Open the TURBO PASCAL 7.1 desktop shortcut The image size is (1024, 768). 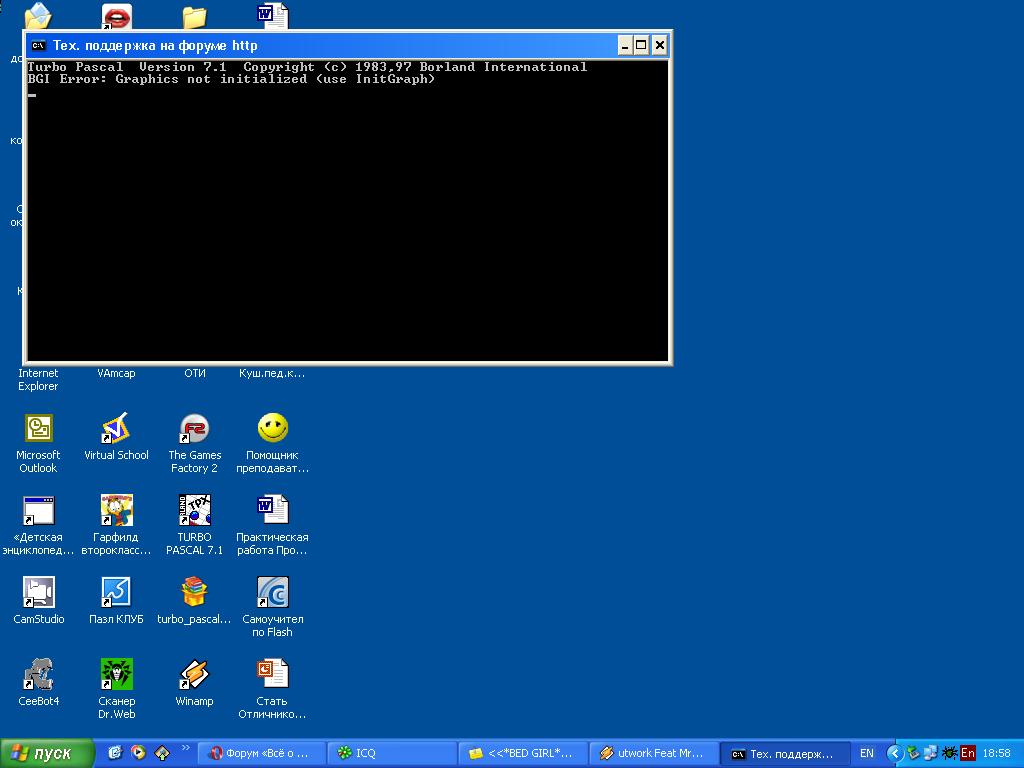194,511
